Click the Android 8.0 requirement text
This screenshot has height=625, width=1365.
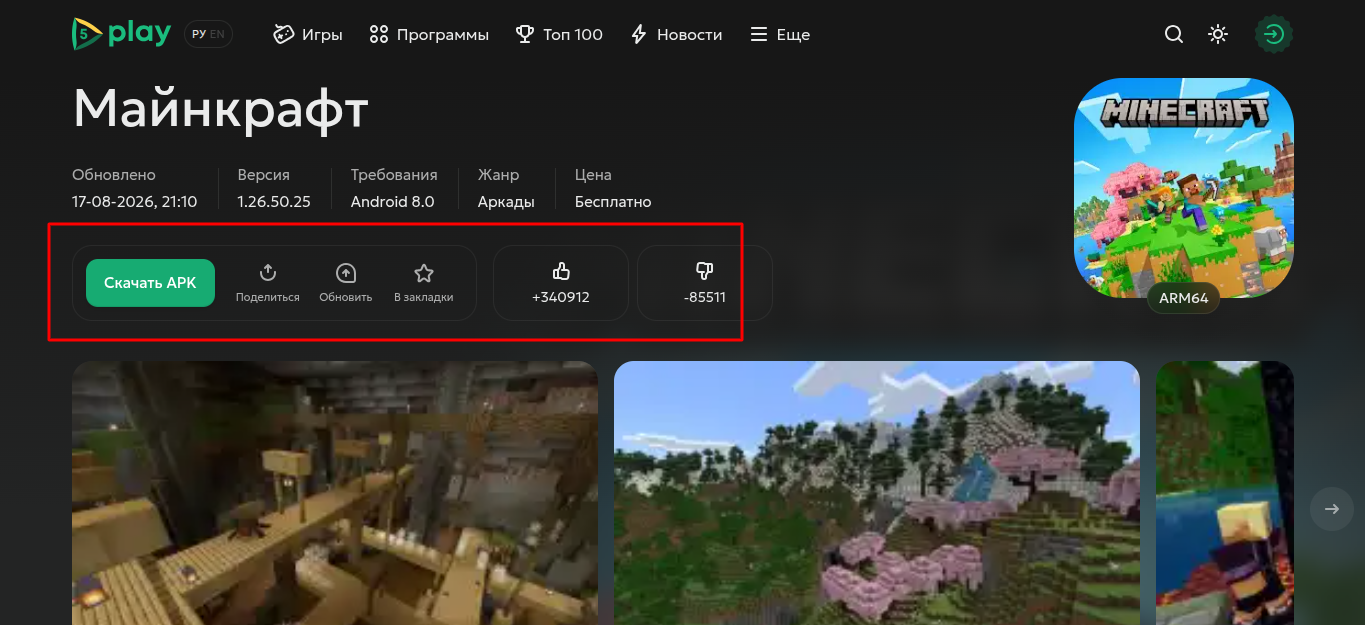coord(392,202)
